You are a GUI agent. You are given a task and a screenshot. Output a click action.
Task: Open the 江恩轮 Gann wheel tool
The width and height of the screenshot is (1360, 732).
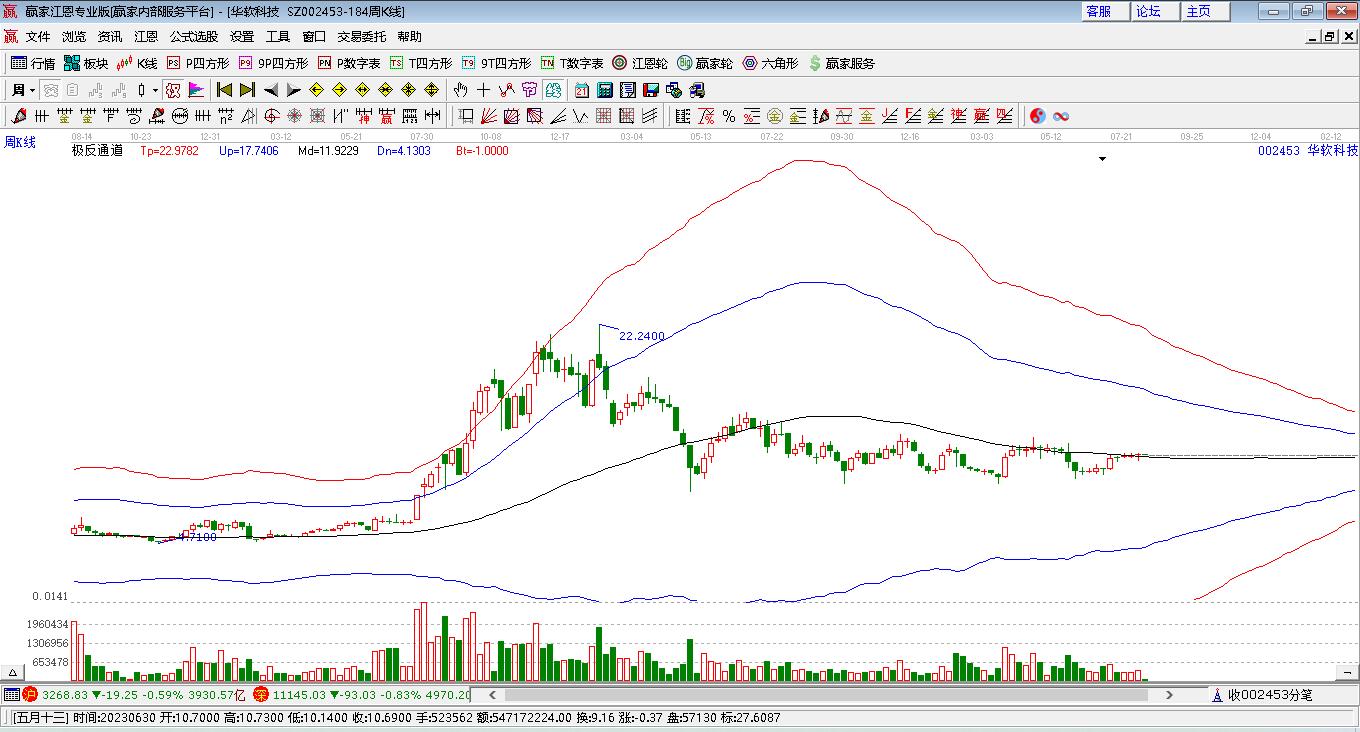pyautogui.click(x=640, y=63)
